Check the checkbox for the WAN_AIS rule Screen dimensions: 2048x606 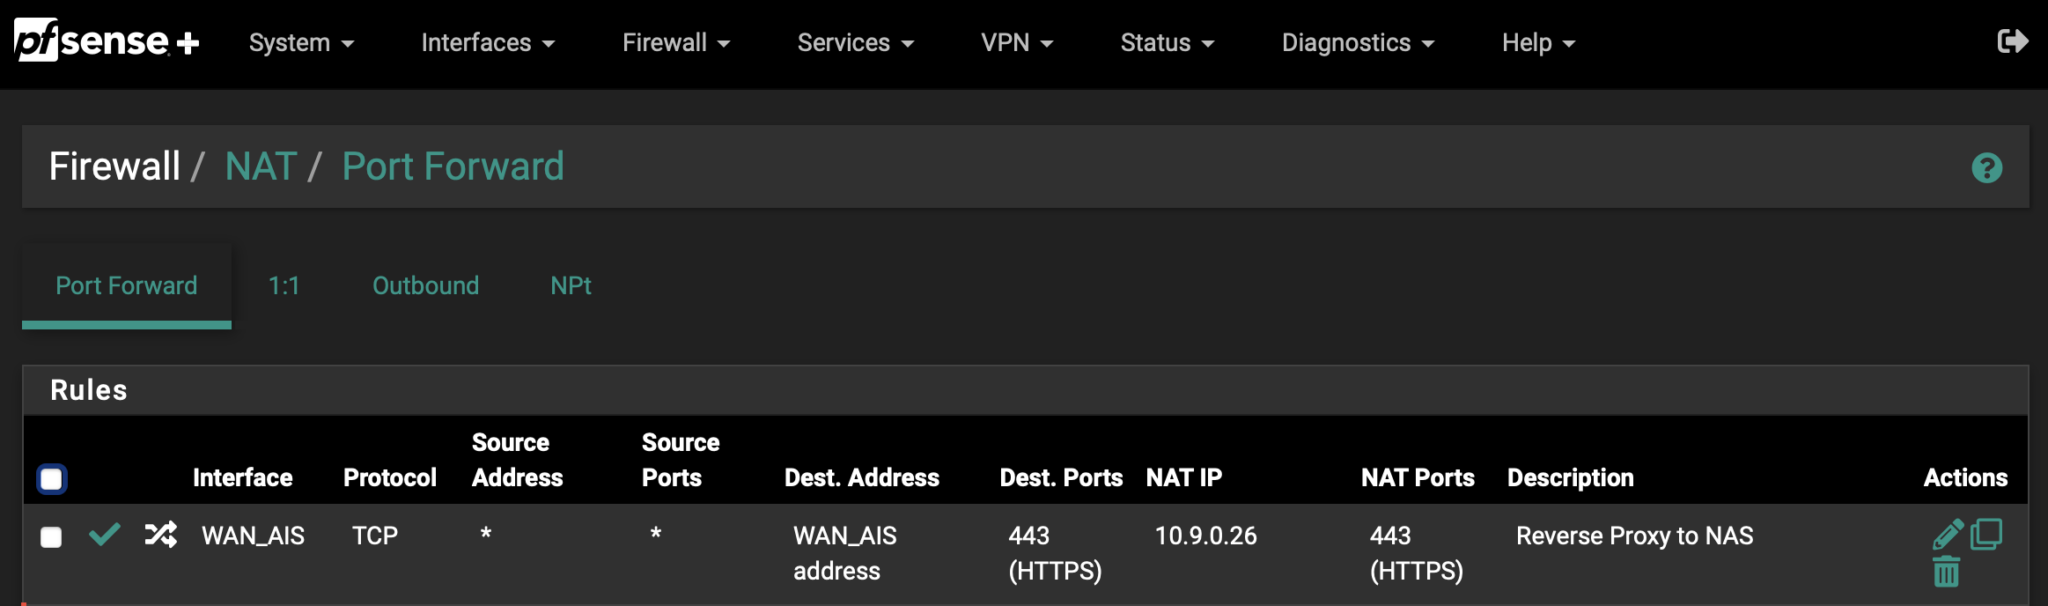tap(52, 537)
